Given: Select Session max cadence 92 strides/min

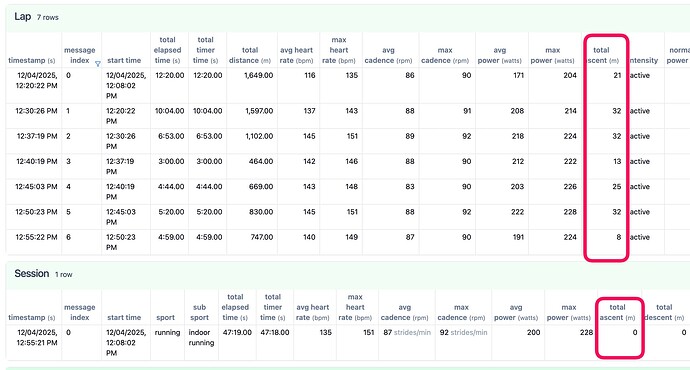Looking at the screenshot, I should point(463,332).
